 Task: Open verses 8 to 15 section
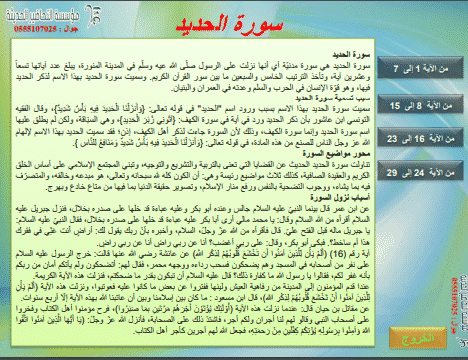420,105
